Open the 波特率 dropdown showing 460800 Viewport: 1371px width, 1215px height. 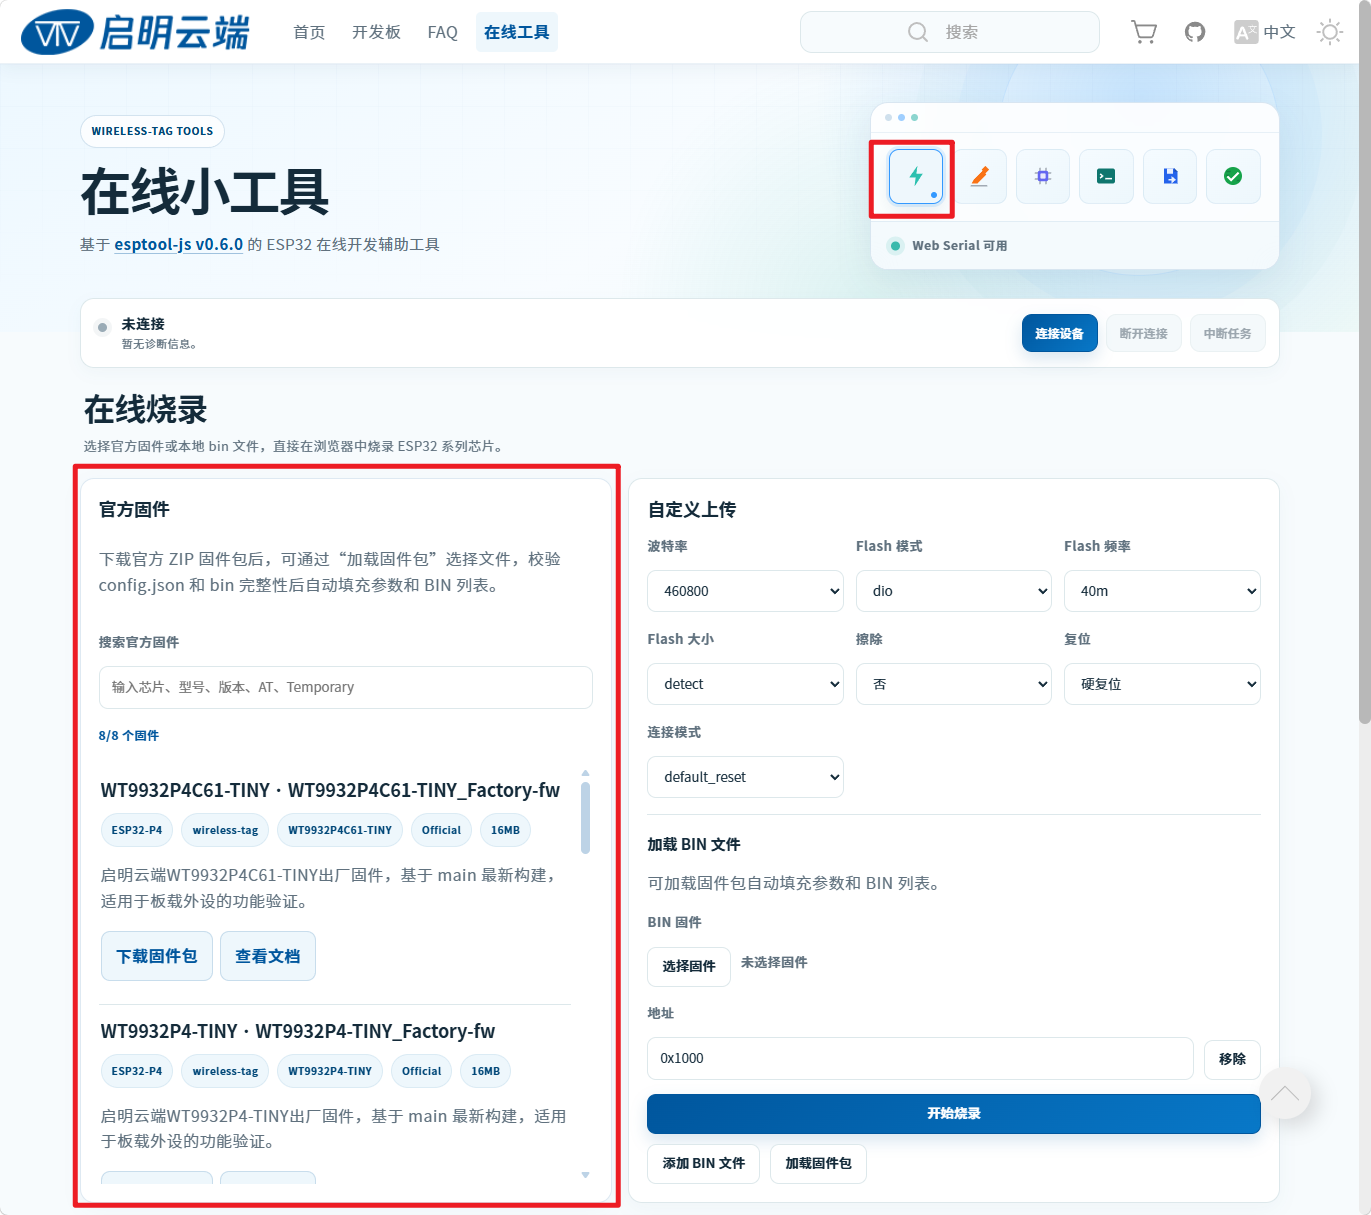click(745, 591)
